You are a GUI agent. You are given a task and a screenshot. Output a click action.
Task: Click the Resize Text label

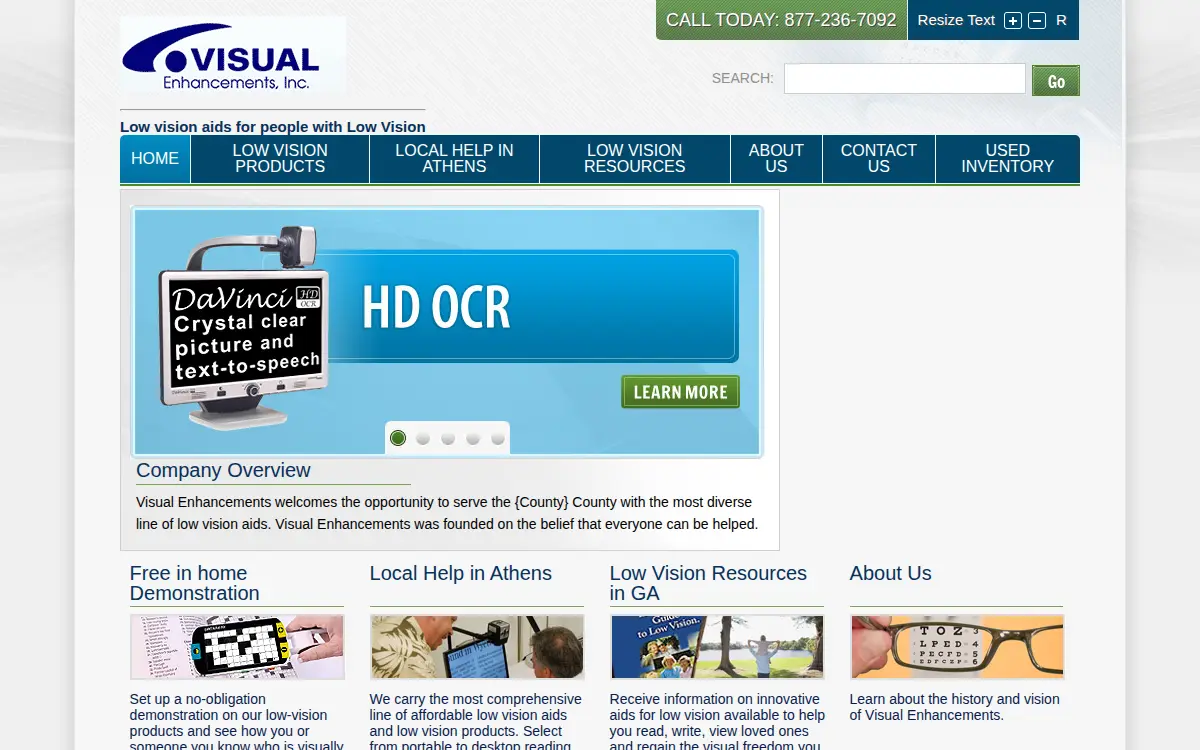click(956, 20)
